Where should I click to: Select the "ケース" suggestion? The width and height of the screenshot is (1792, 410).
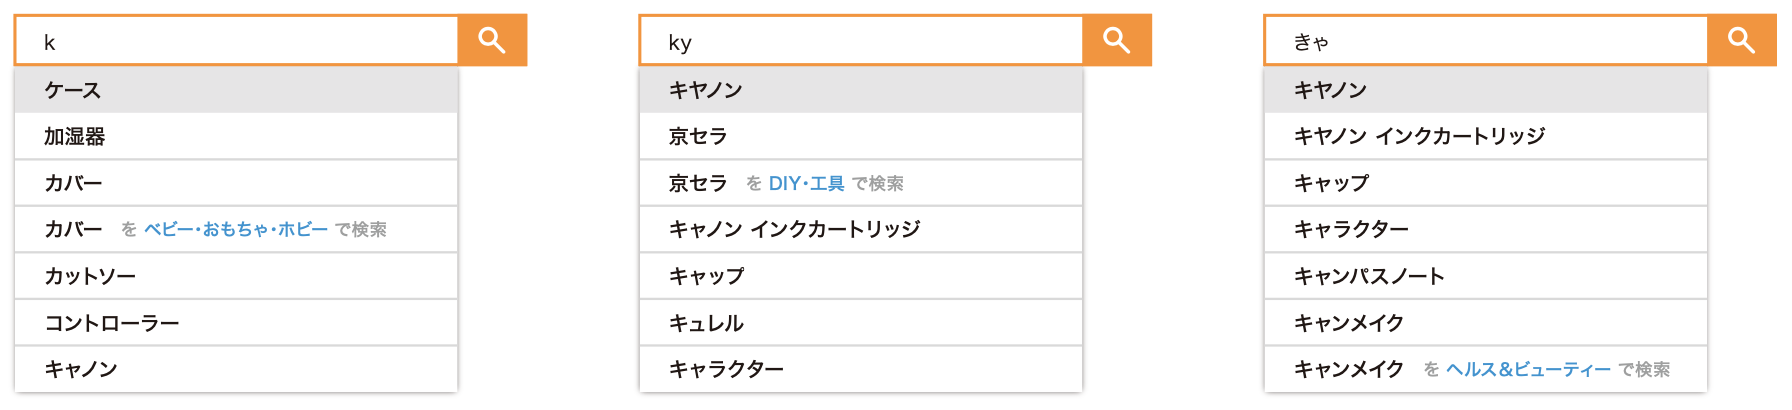[x=236, y=90]
